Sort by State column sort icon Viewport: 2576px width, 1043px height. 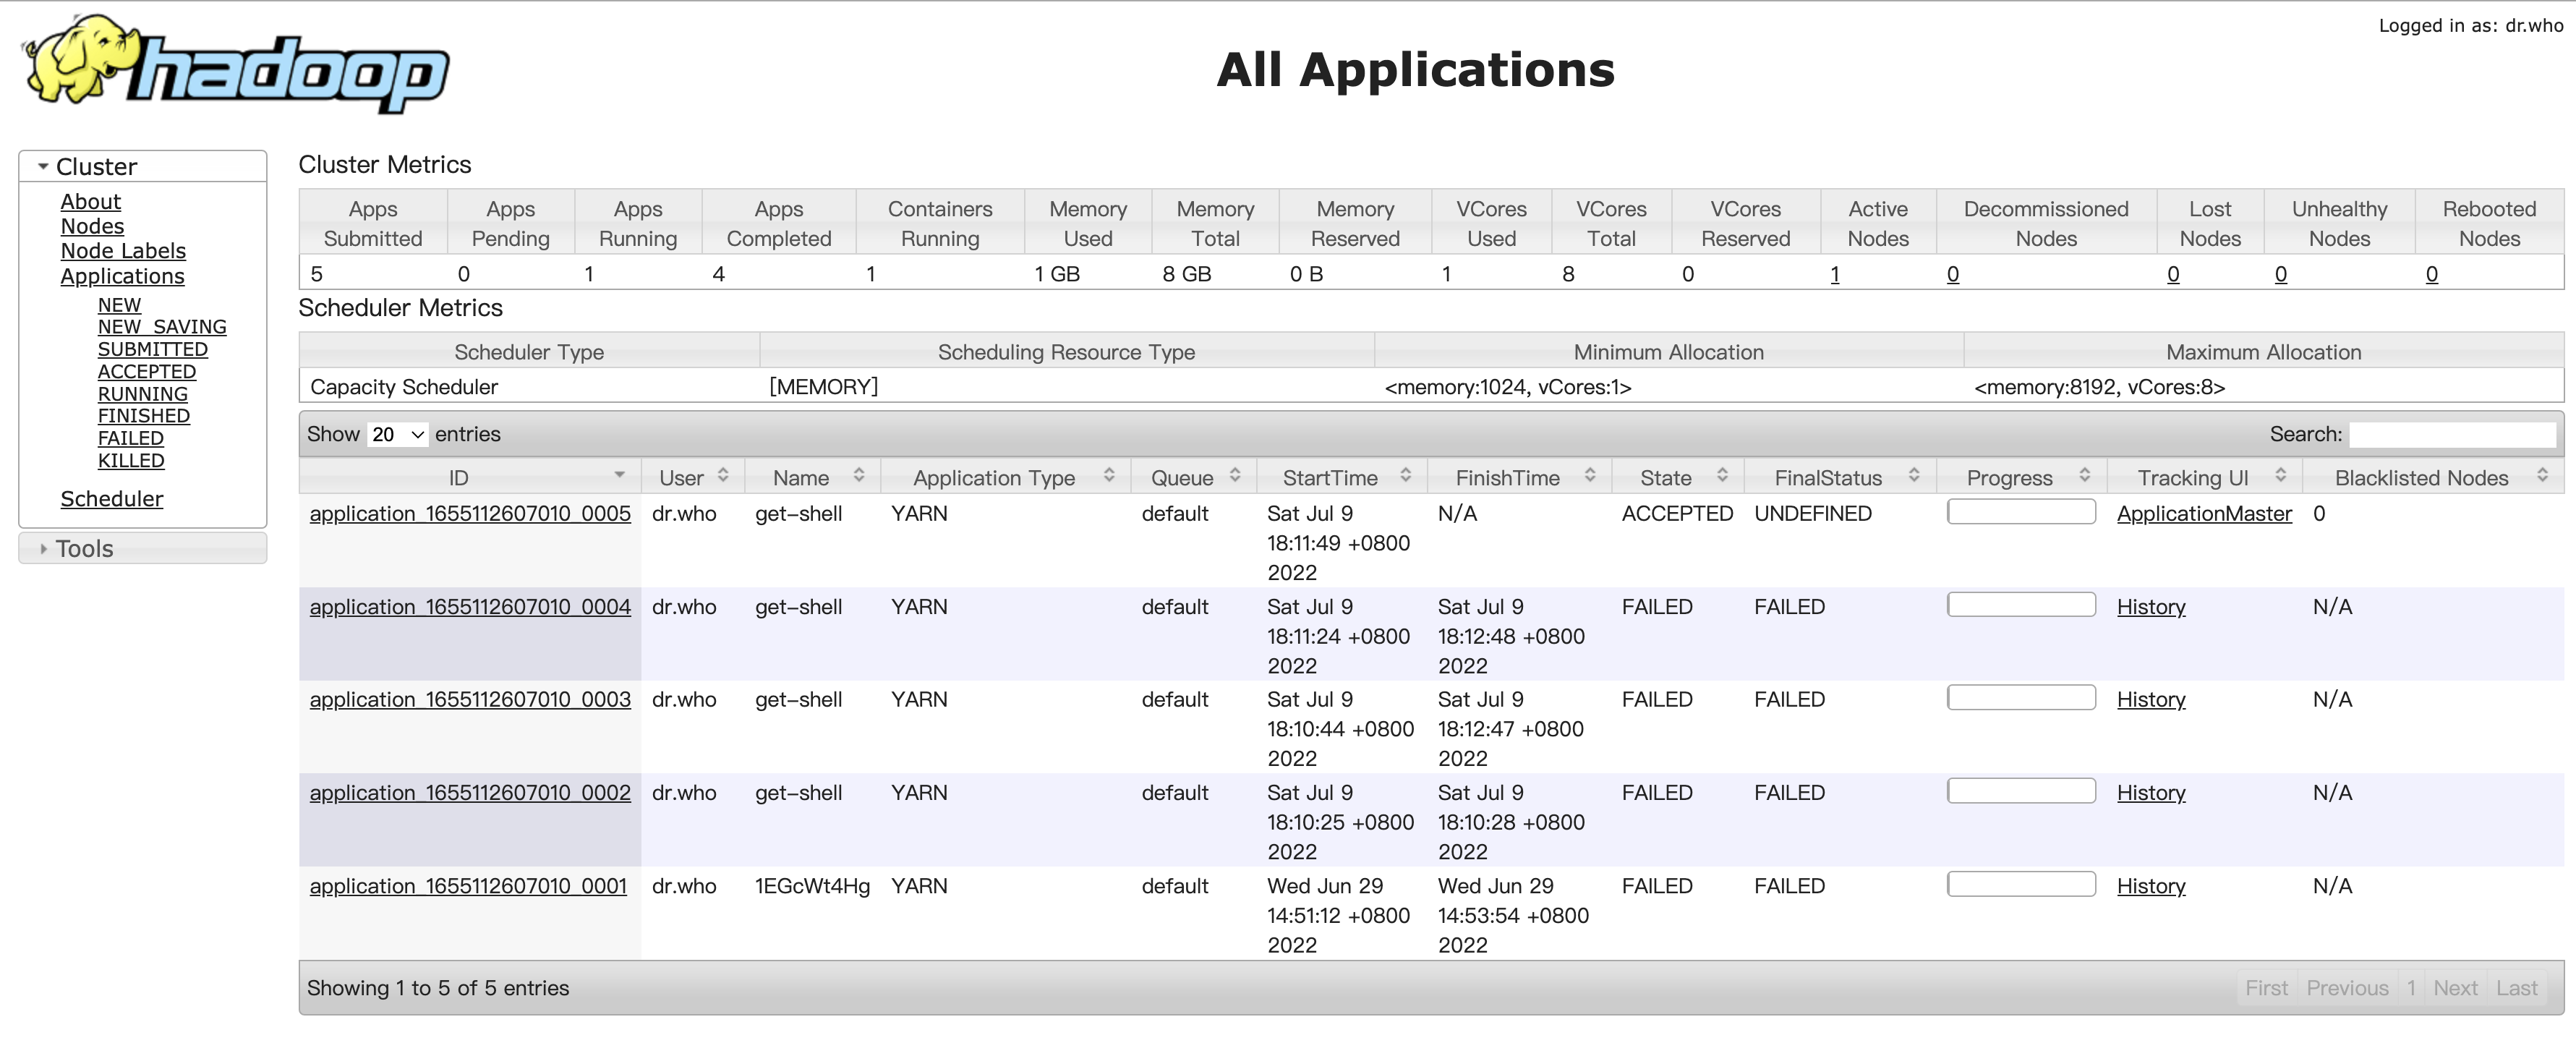(x=1722, y=476)
